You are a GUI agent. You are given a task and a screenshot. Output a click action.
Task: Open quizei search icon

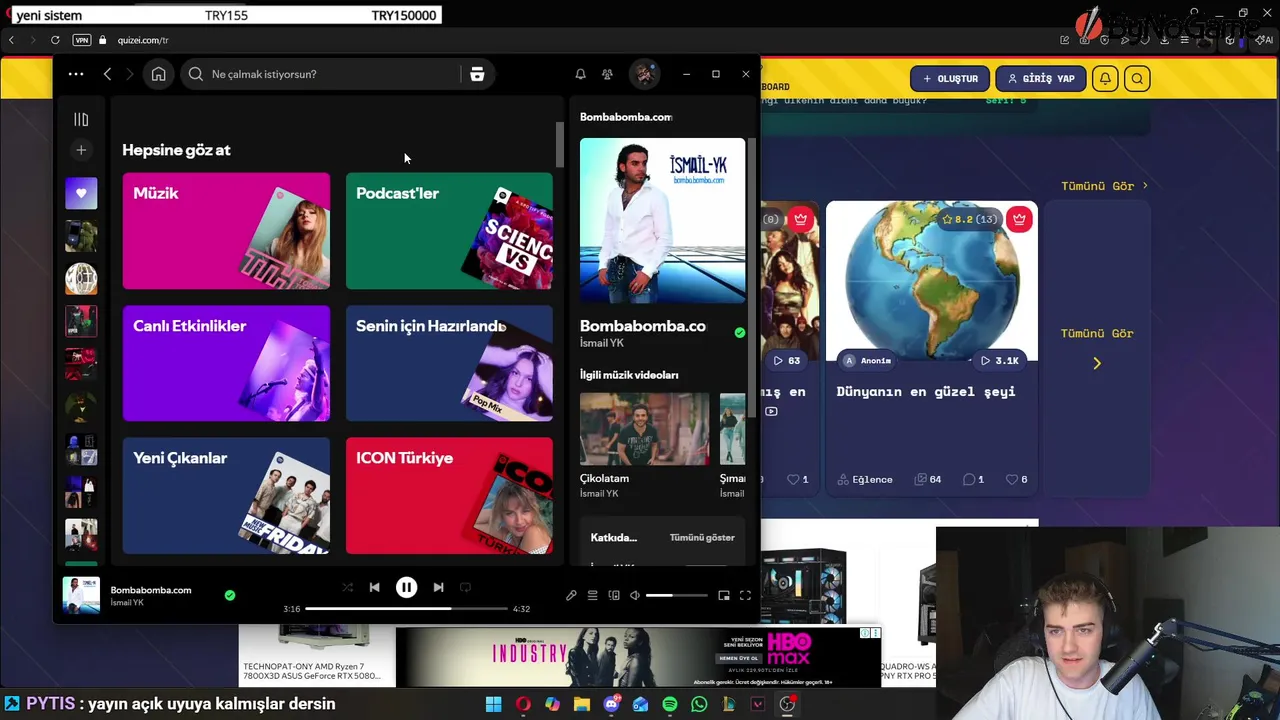(1137, 79)
